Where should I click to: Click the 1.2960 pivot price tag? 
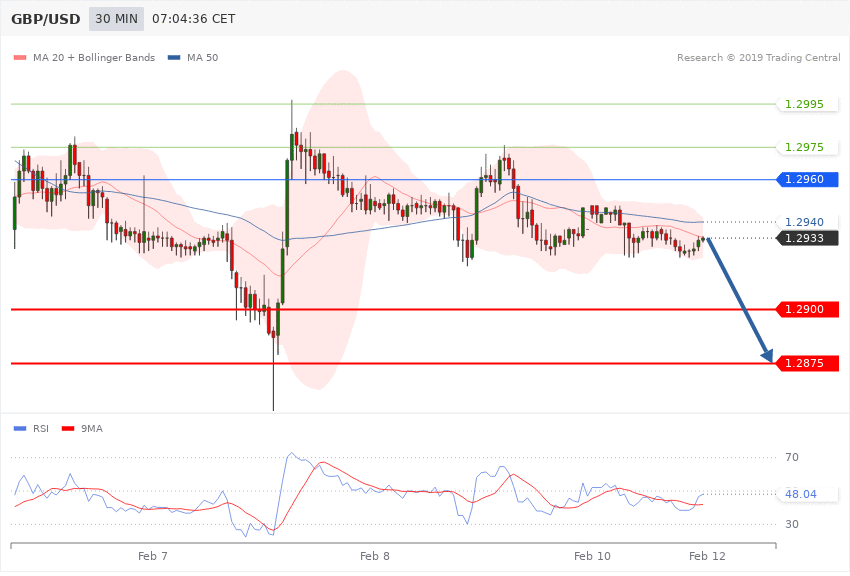(x=808, y=179)
